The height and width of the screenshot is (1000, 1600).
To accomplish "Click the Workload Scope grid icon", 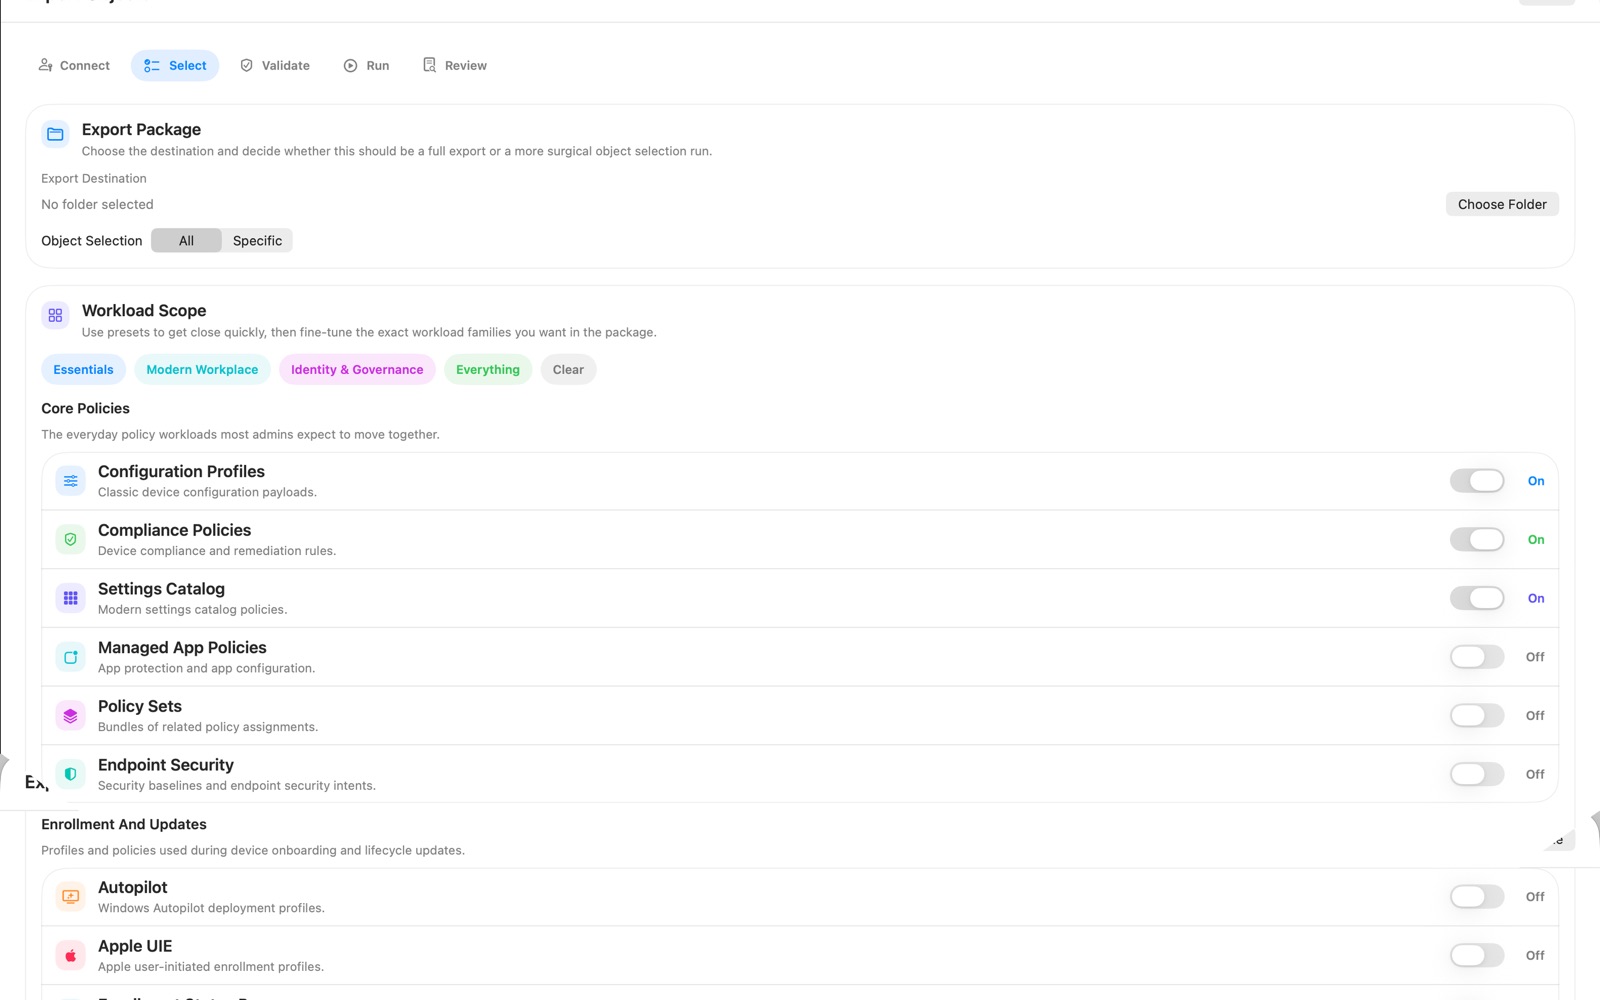I will coord(55,314).
